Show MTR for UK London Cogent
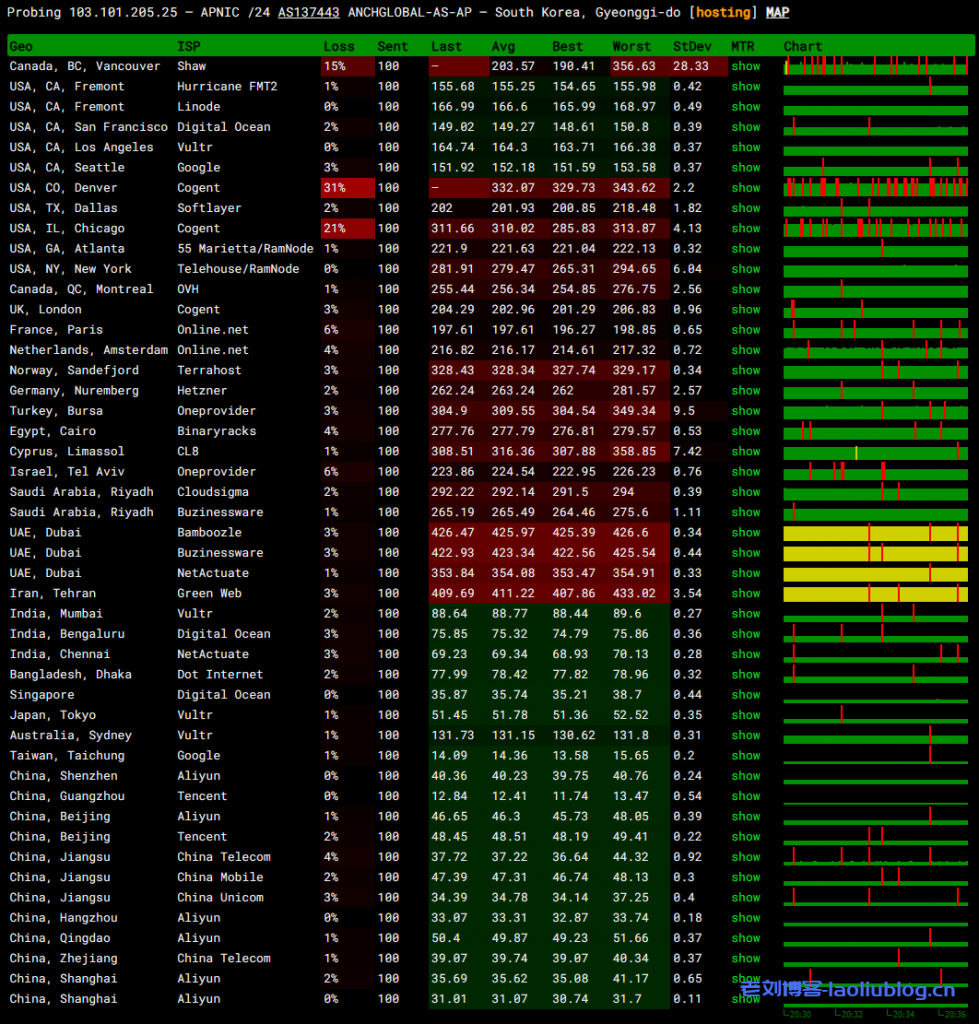This screenshot has height=1024, width=979. point(745,309)
